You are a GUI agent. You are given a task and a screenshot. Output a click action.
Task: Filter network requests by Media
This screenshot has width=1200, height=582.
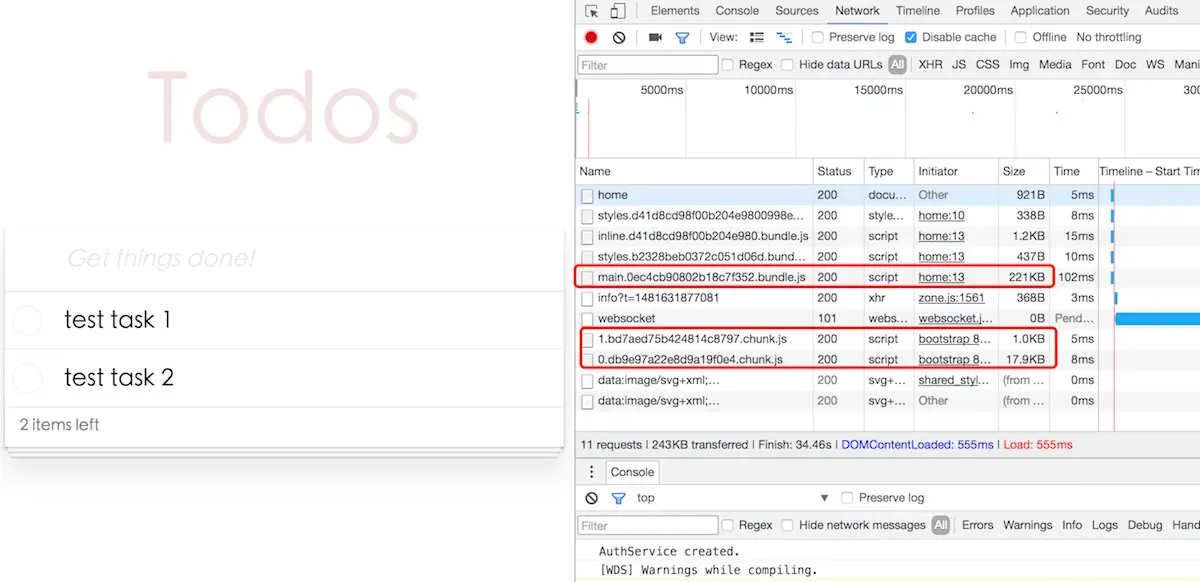coord(1055,64)
